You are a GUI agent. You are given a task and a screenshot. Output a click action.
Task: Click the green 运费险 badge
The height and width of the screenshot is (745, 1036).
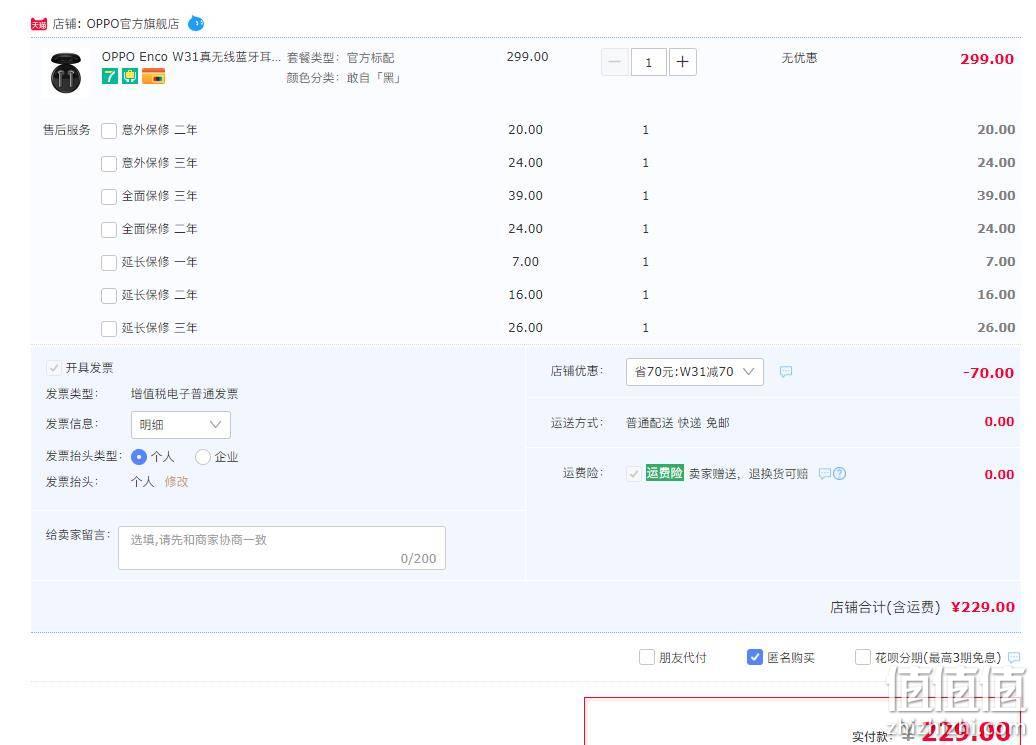[x=665, y=473]
